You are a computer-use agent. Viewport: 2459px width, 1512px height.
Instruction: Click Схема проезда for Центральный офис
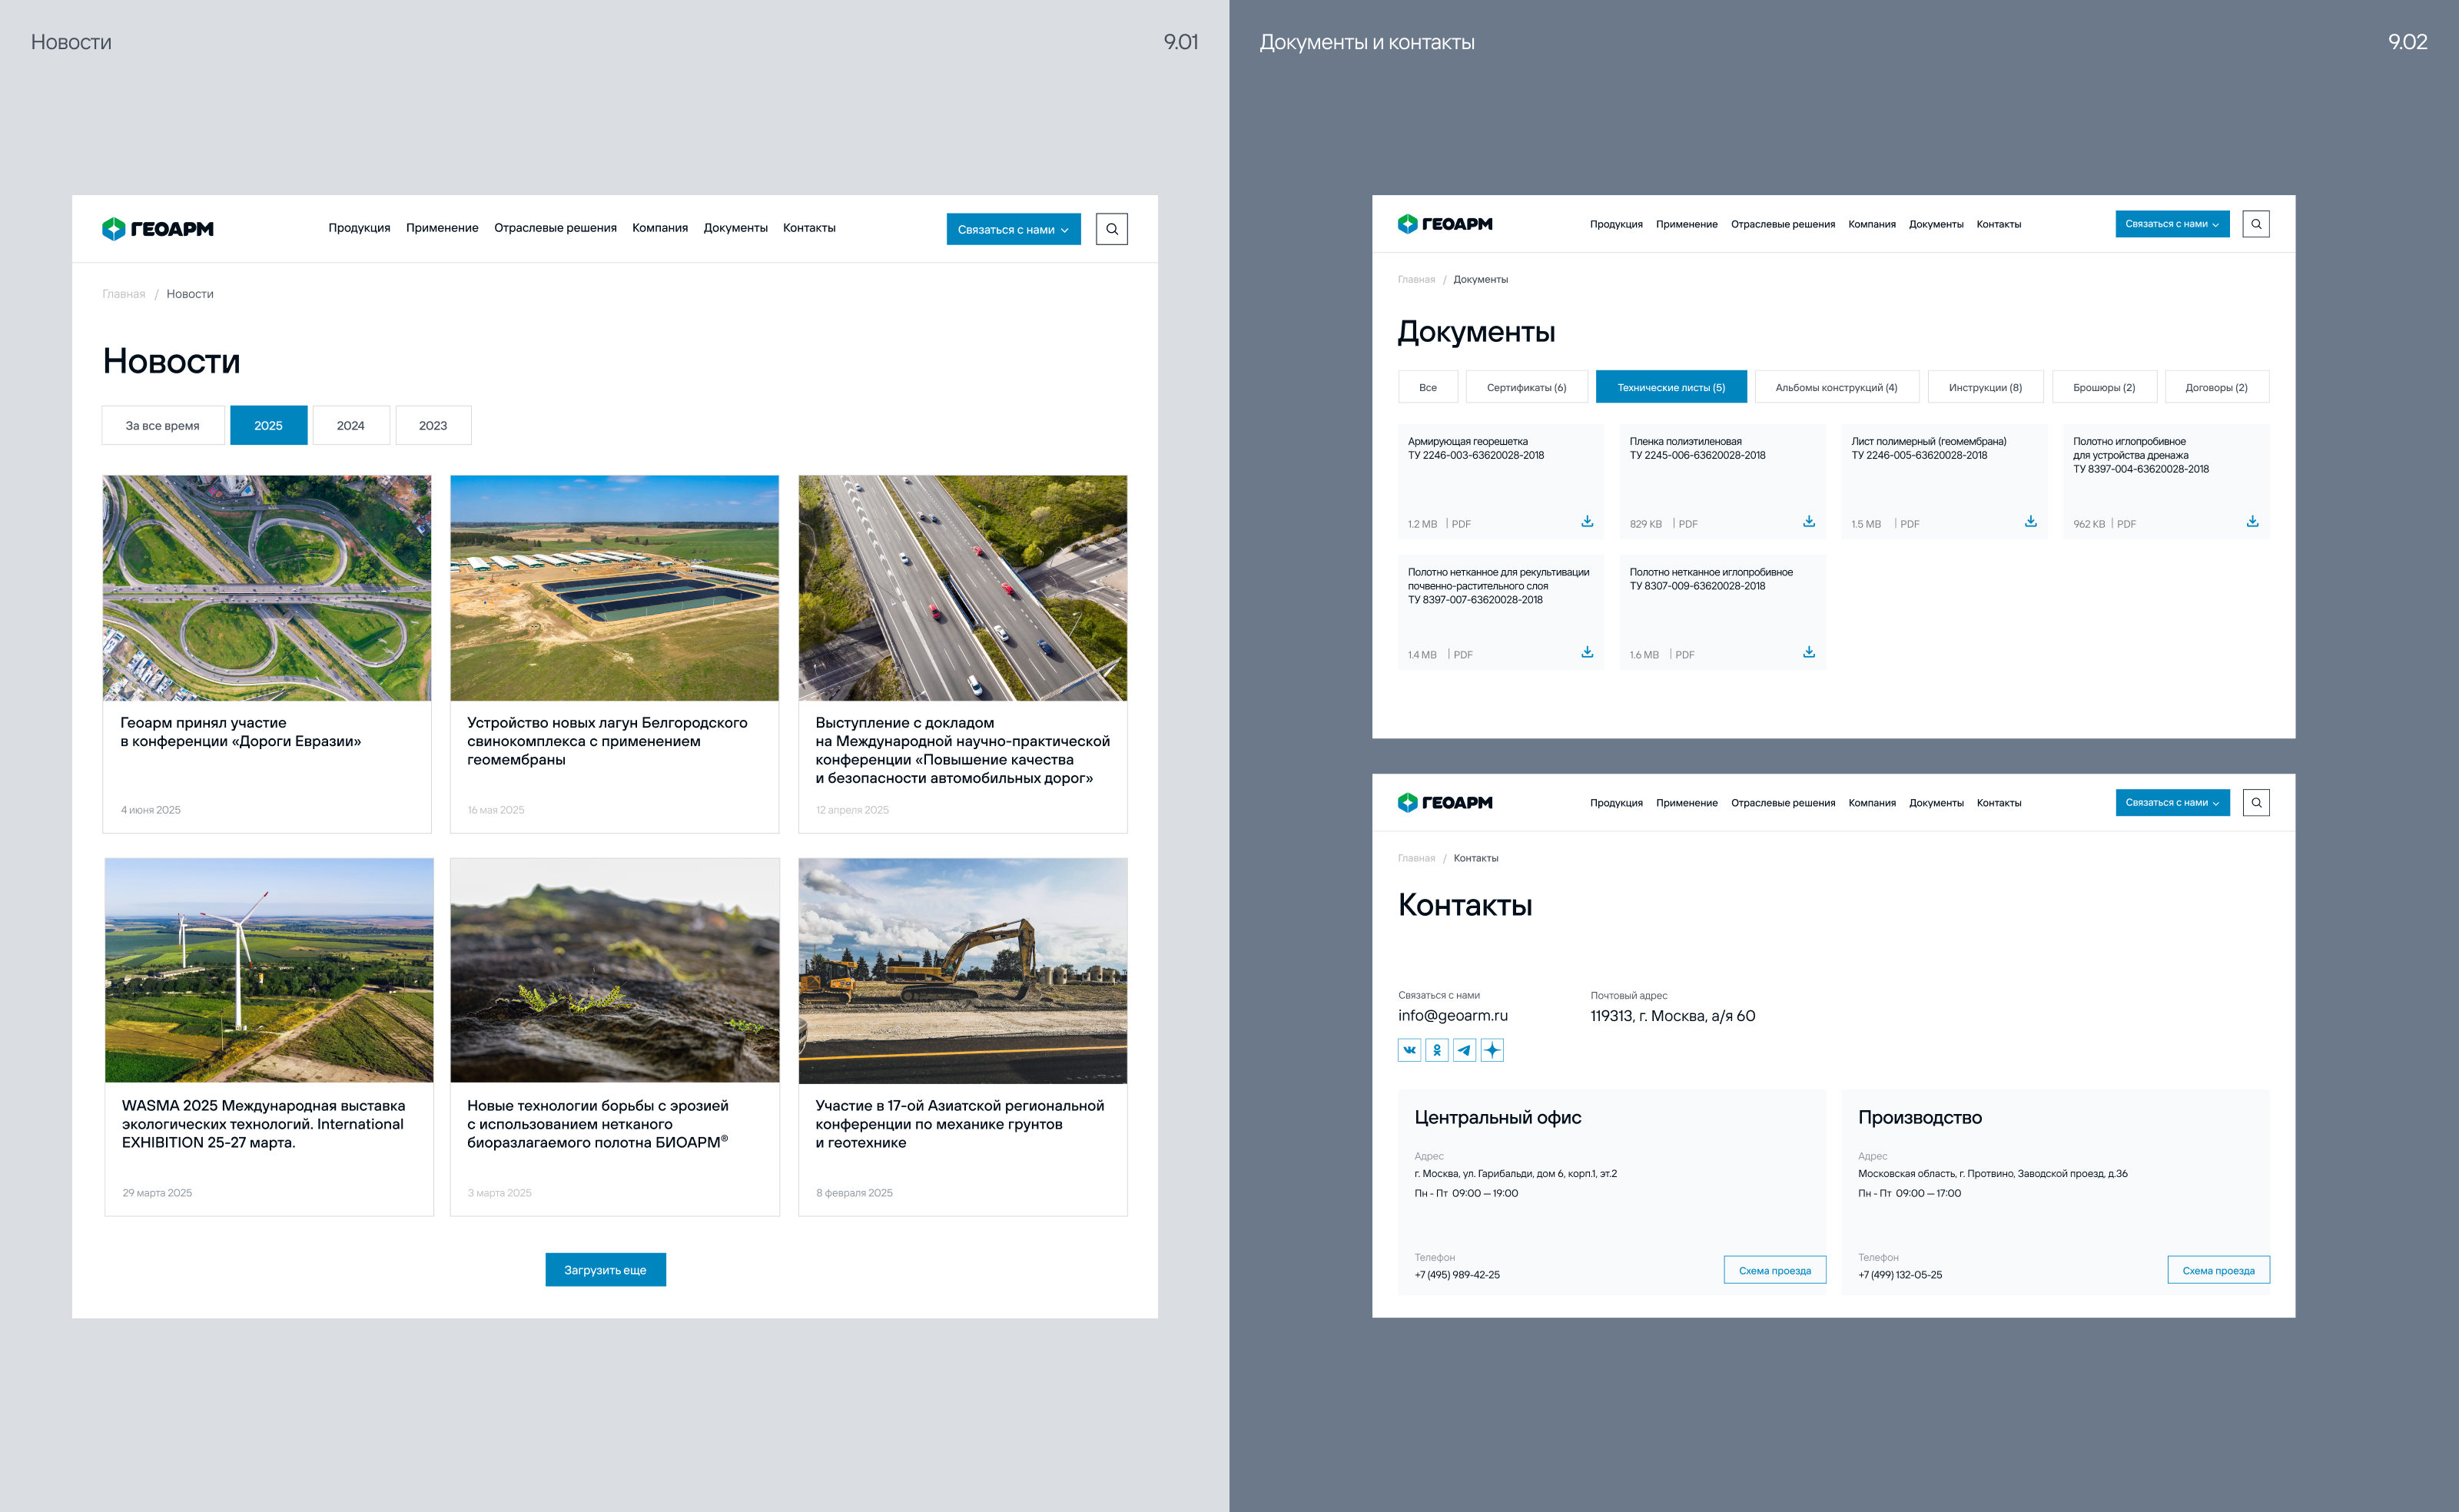[1774, 1271]
